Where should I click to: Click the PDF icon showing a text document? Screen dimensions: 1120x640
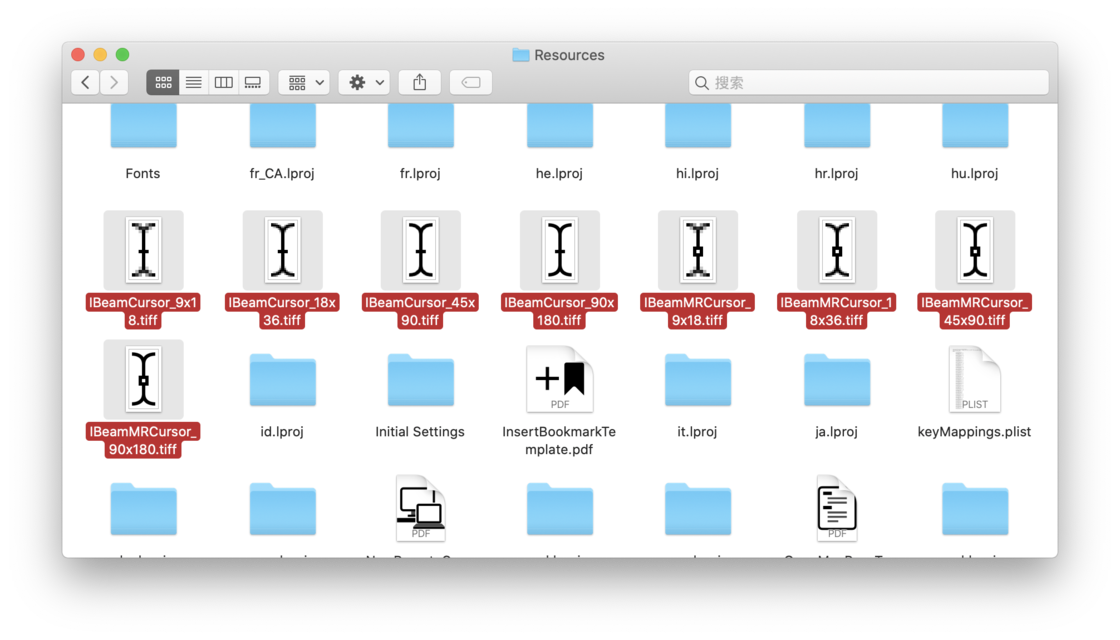(x=837, y=508)
